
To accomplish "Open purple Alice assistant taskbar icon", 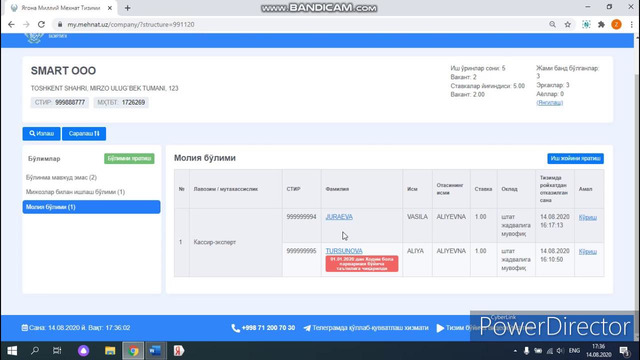I will [x=83, y=351].
